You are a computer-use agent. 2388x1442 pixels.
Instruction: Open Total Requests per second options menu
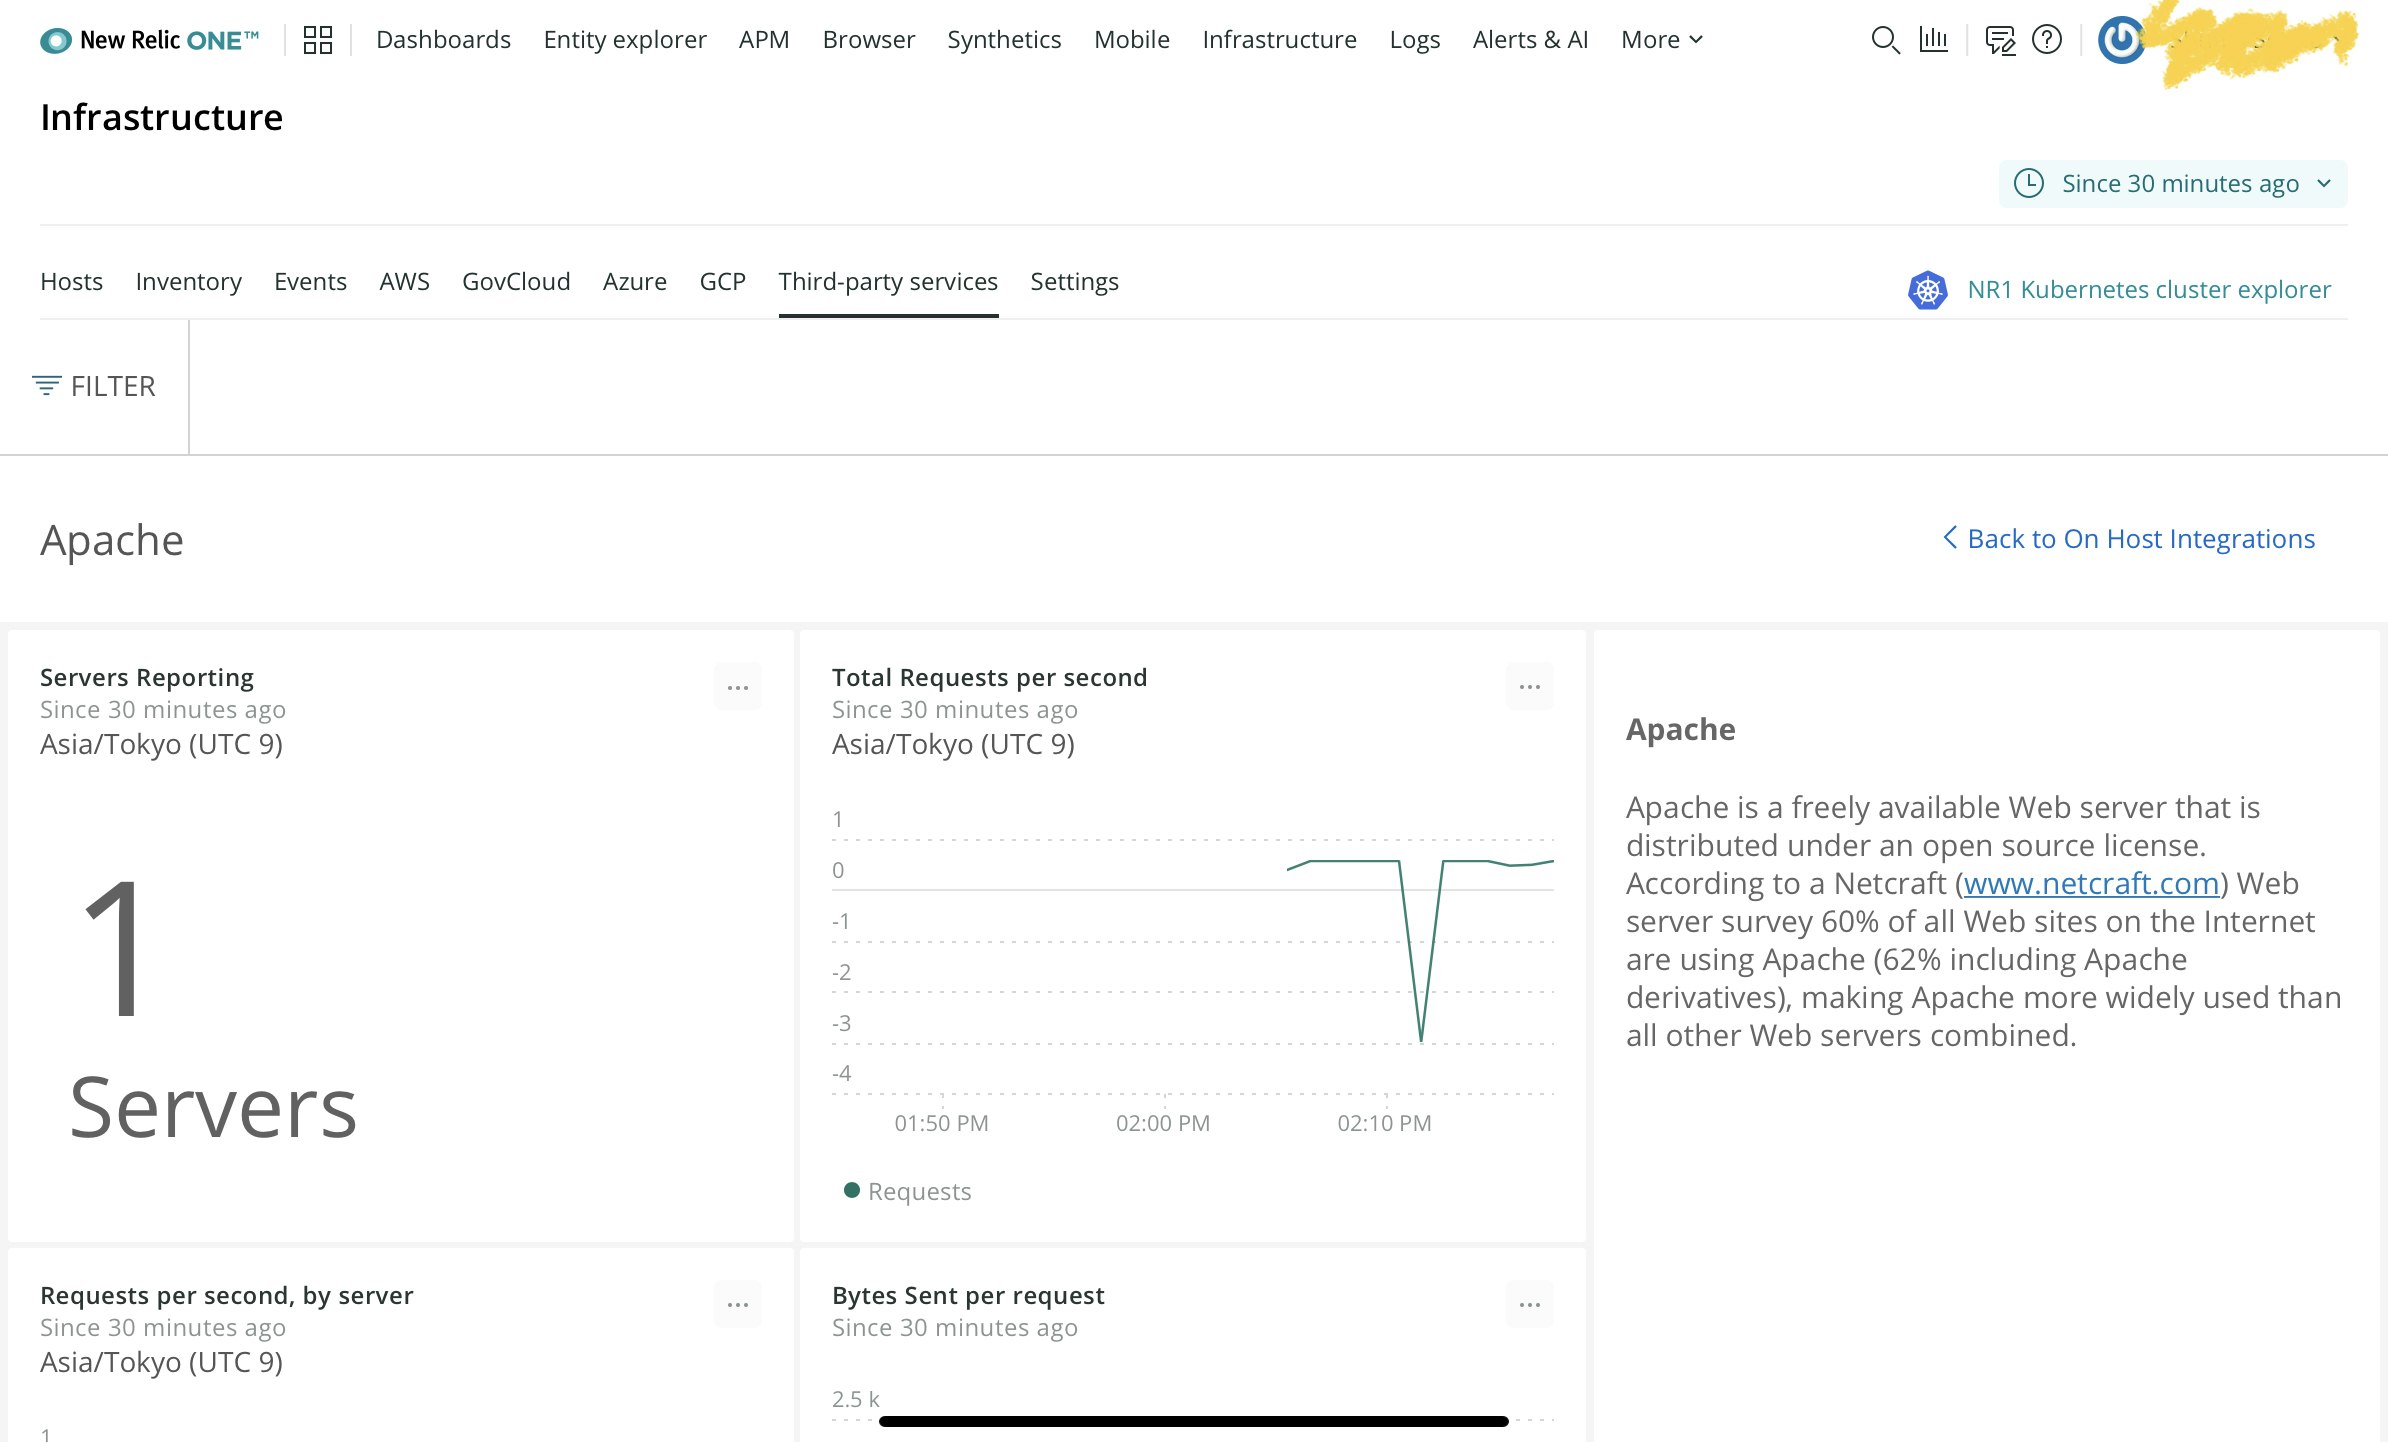pyautogui.click(x=1530, y=687)
